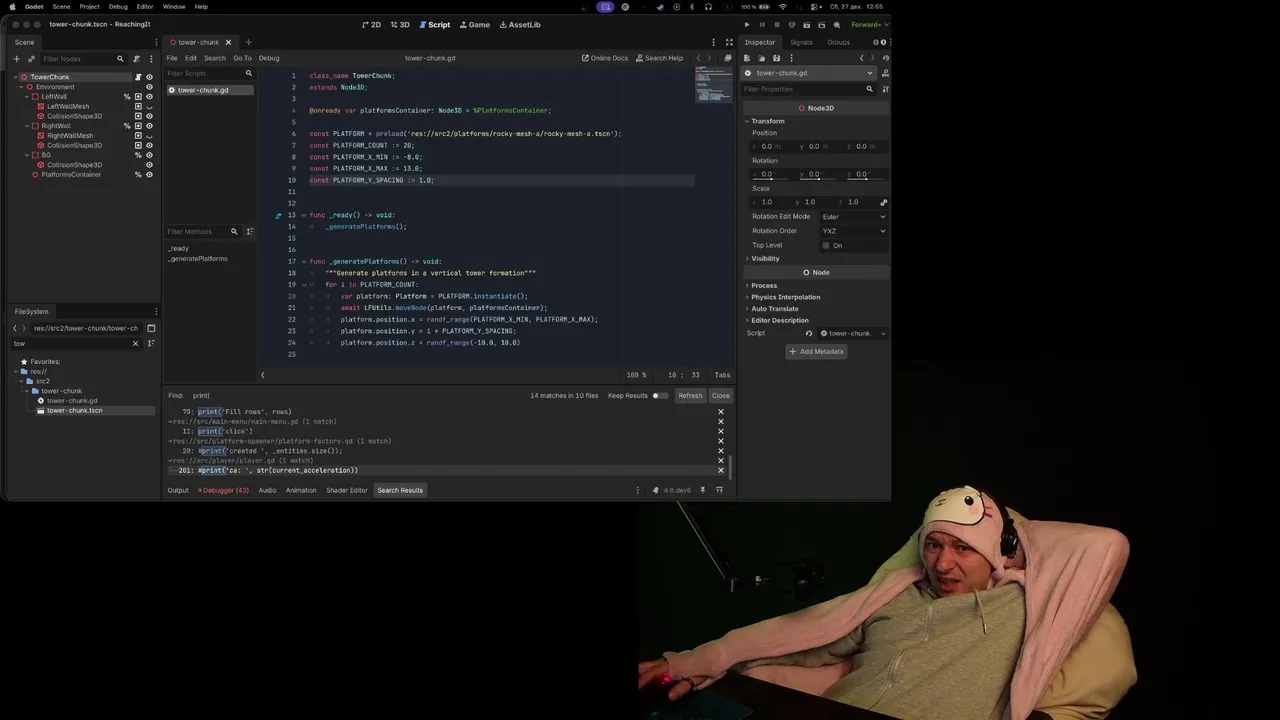Refresh the search results
1280x720 pixels.
point(690,396)
